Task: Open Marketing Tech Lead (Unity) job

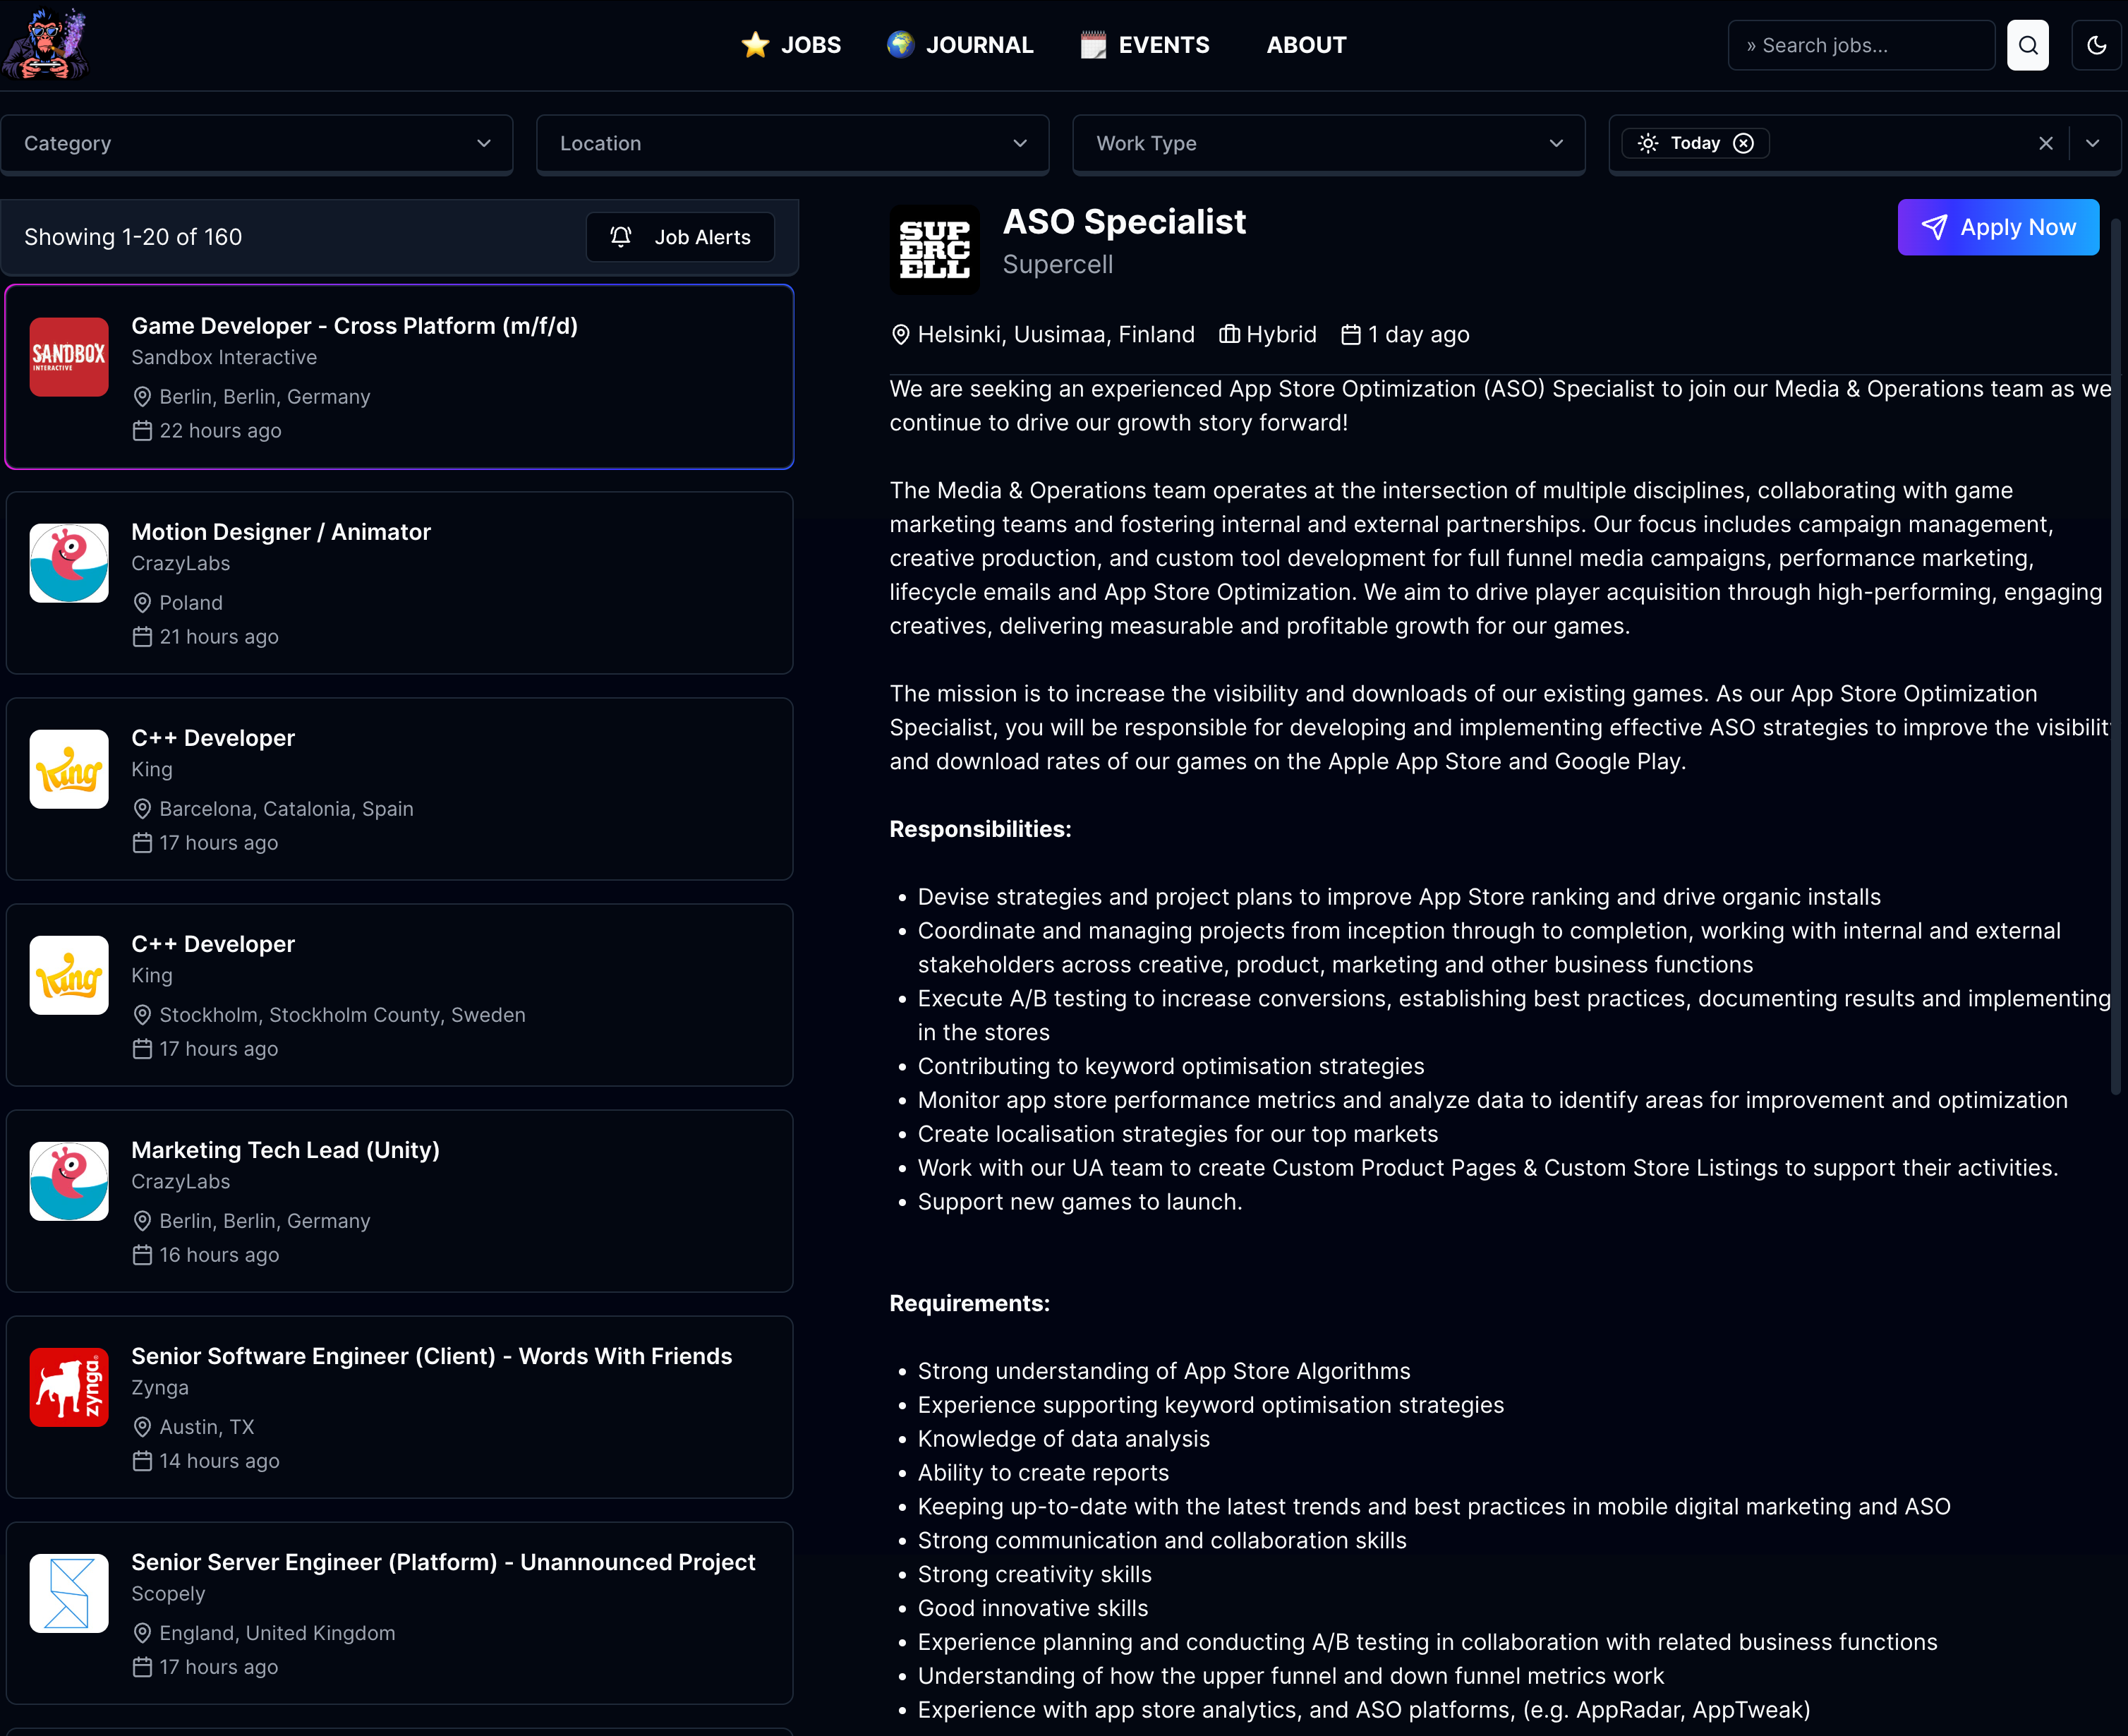Action: 399,1201
